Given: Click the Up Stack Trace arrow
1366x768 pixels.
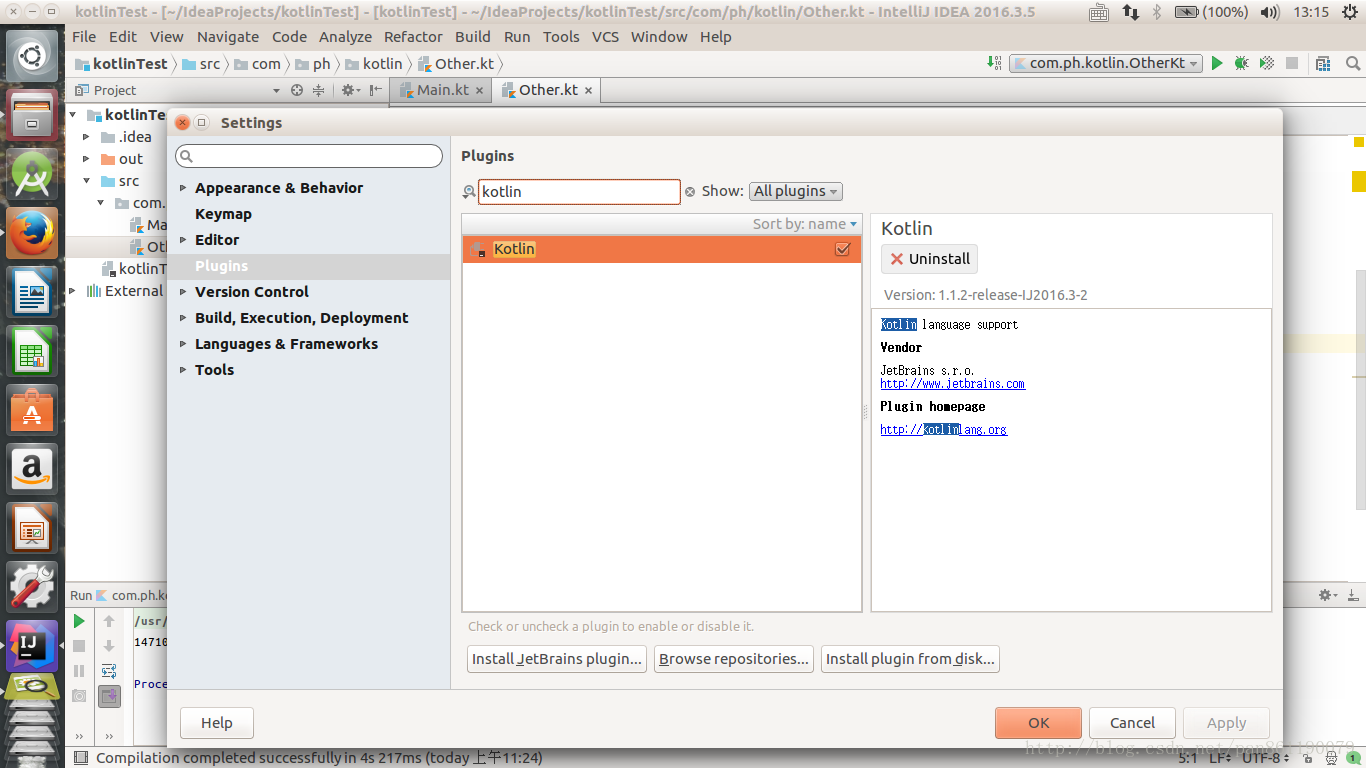Looking at the screenshot, I should (109, 621).
